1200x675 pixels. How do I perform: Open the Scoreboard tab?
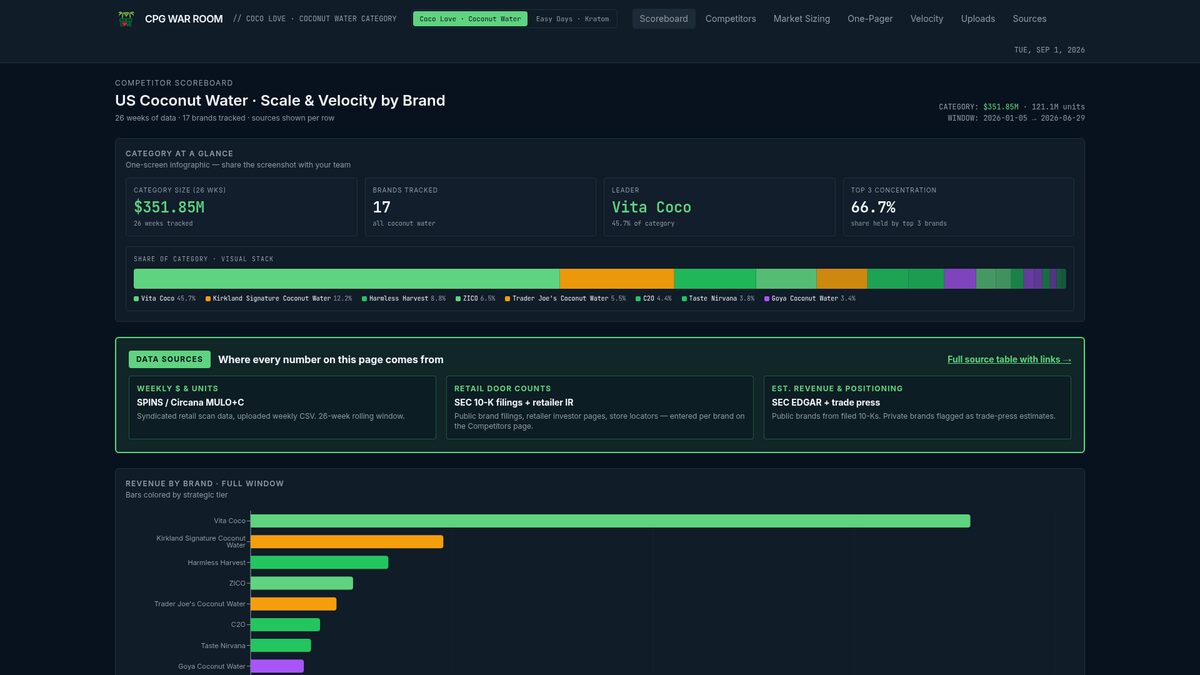click(664, 19)
